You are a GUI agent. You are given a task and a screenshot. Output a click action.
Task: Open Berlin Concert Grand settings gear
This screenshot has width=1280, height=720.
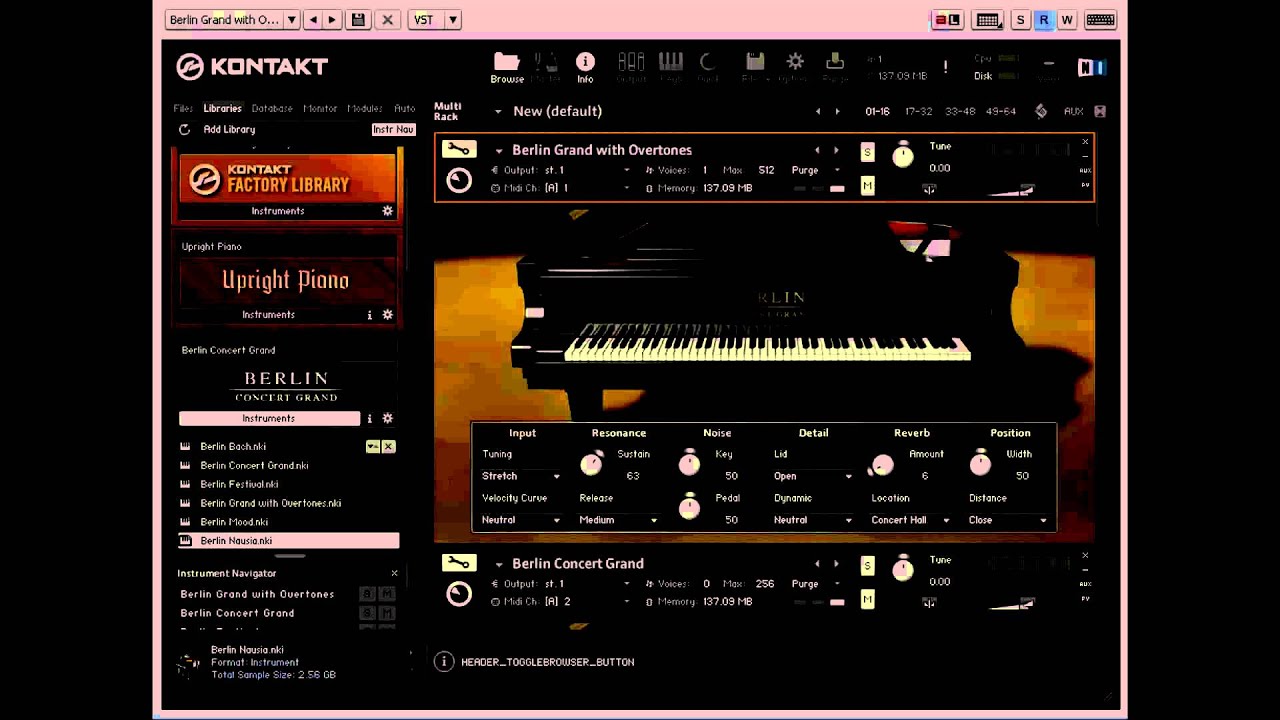pyautogui.click(x=388, y=419)
